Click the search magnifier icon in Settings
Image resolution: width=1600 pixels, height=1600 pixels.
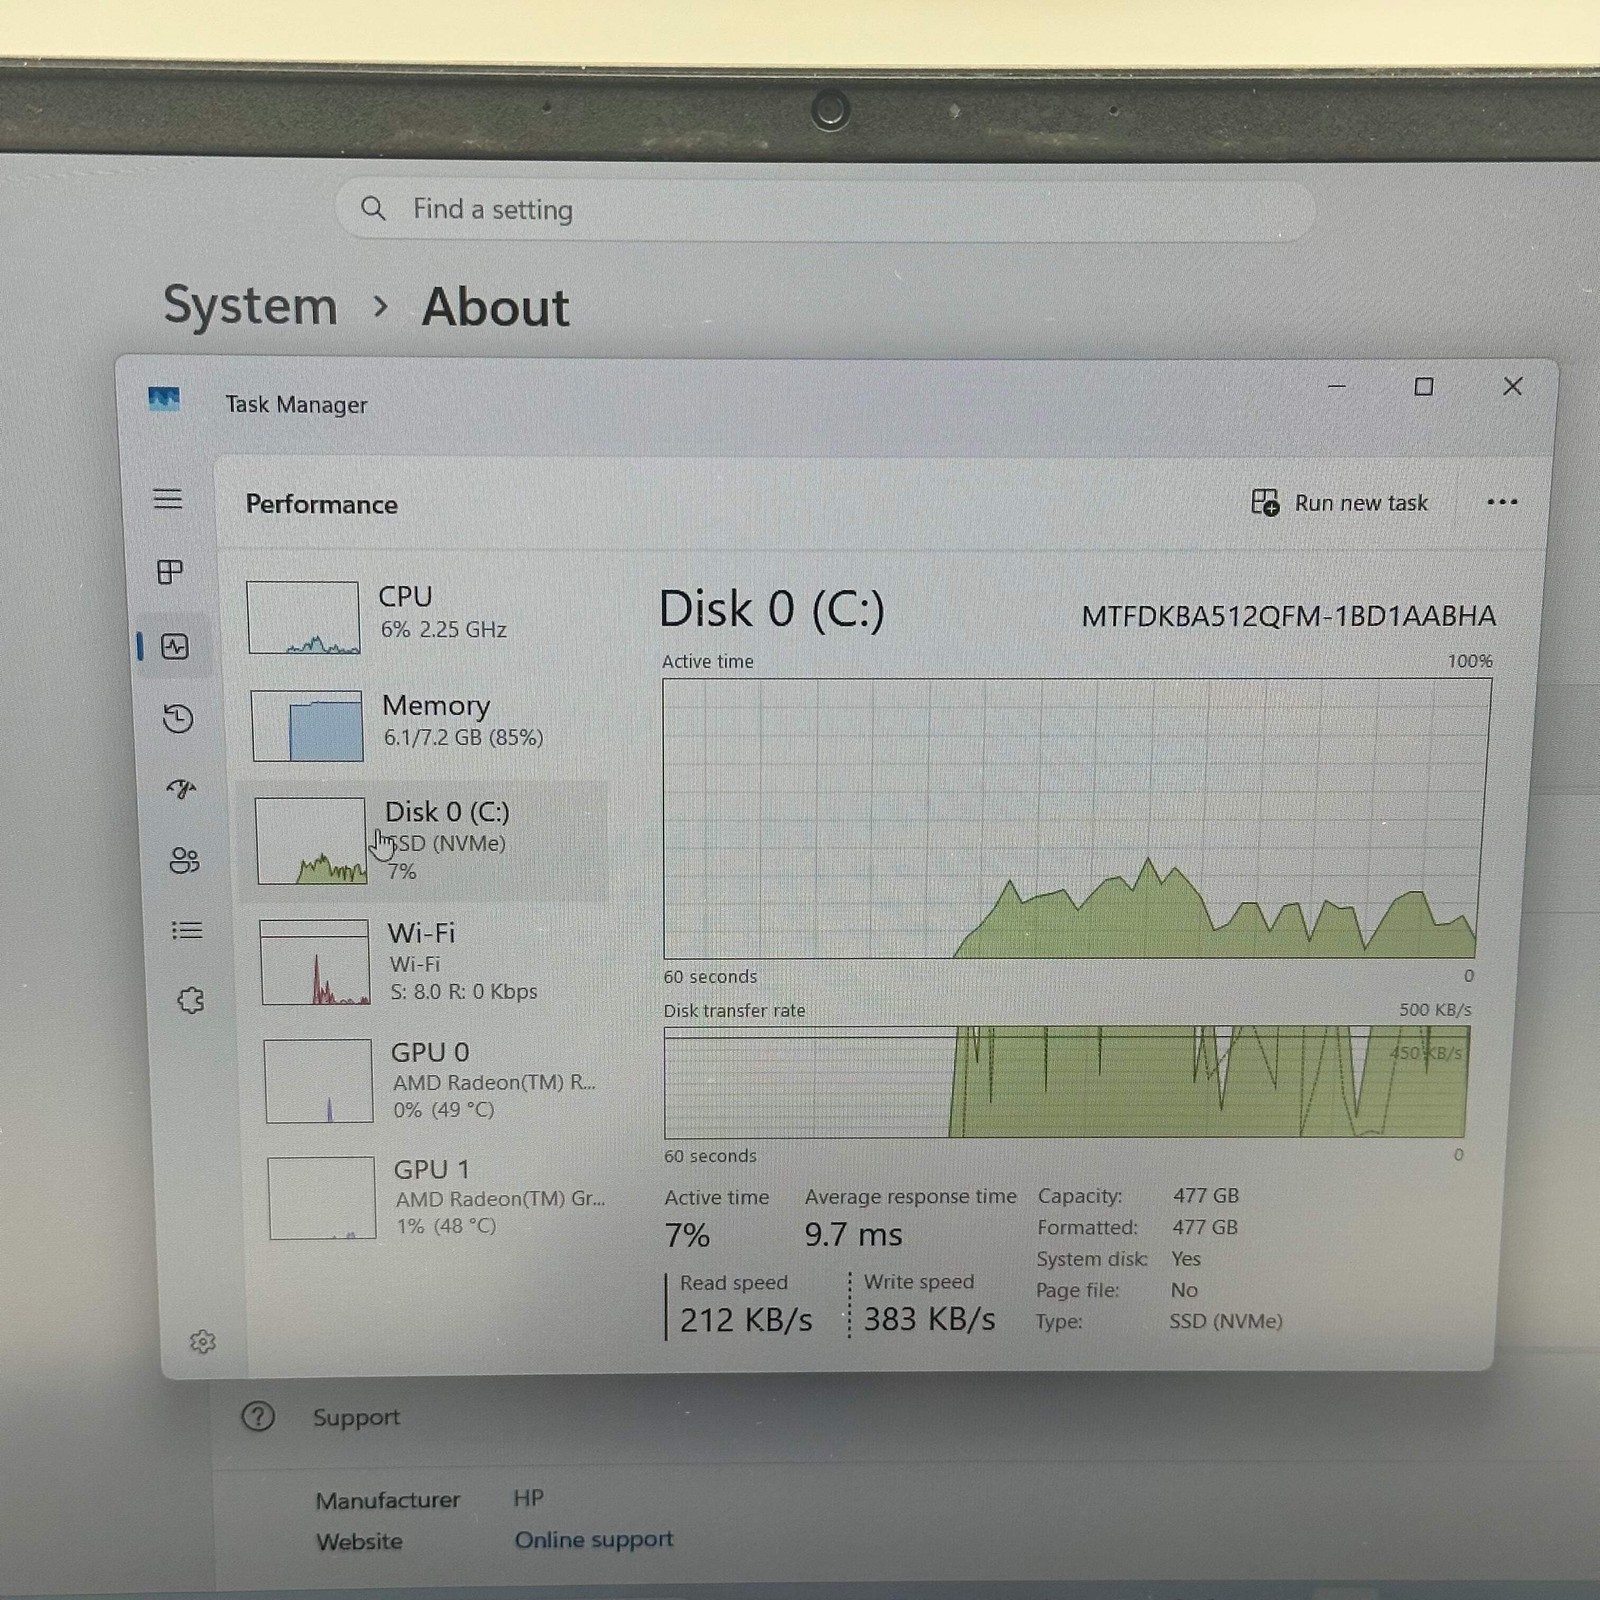click(x=373, y=208)
